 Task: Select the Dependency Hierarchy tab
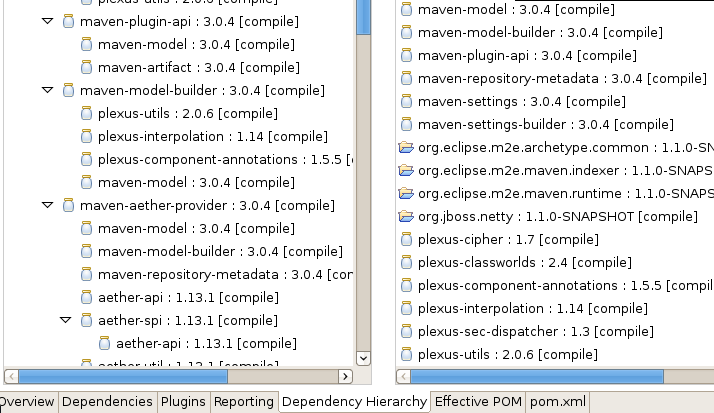pyautogui.click(x=354, y=402)
